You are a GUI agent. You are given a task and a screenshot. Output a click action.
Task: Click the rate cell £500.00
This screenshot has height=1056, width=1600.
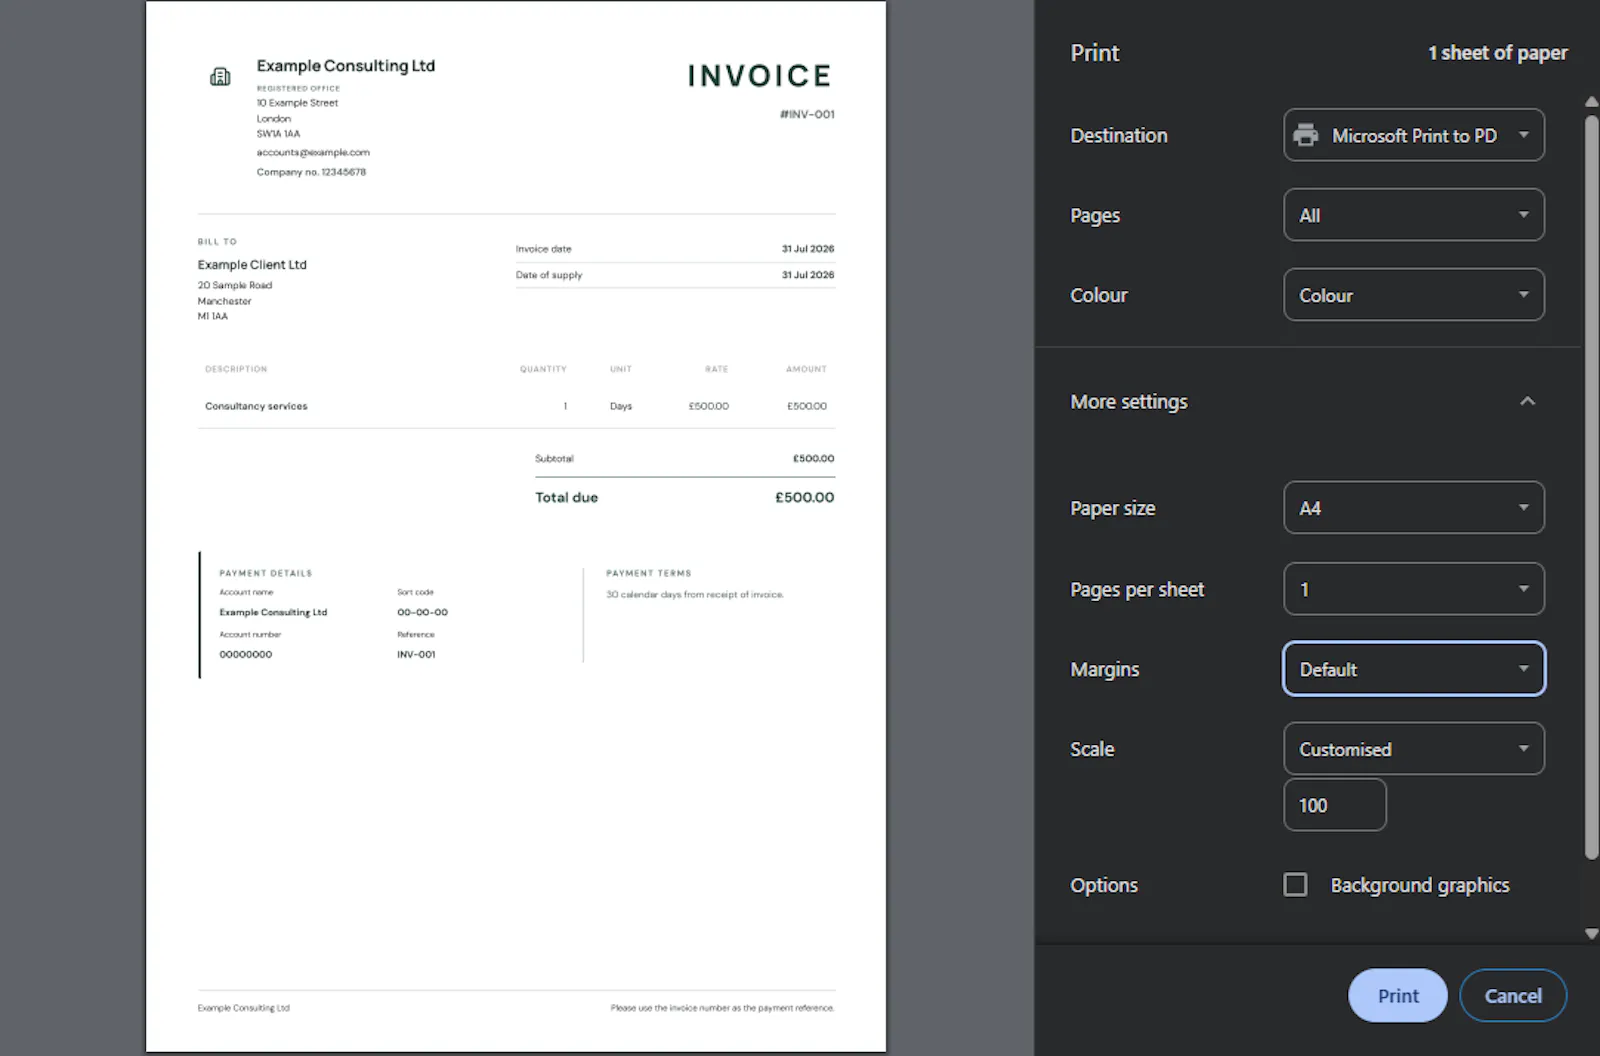pos(709,406)
